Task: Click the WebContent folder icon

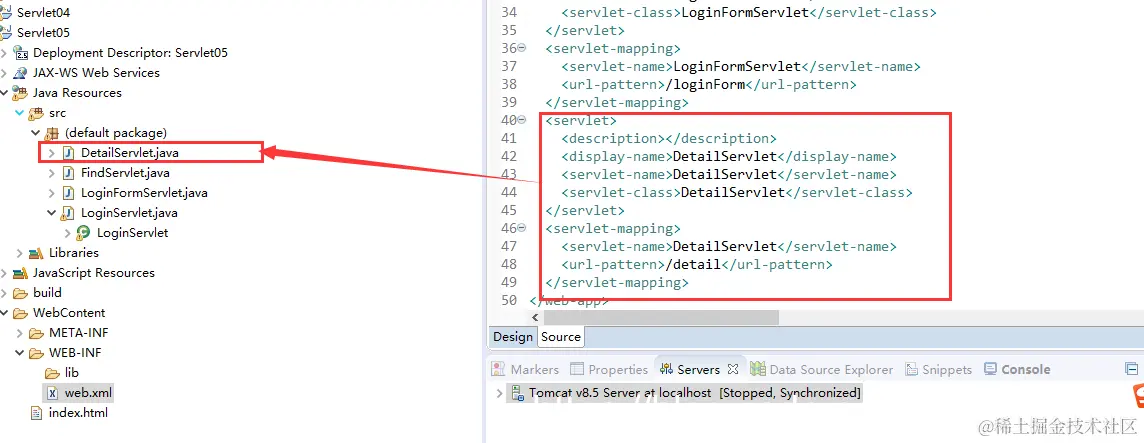Action: (21, 313)
